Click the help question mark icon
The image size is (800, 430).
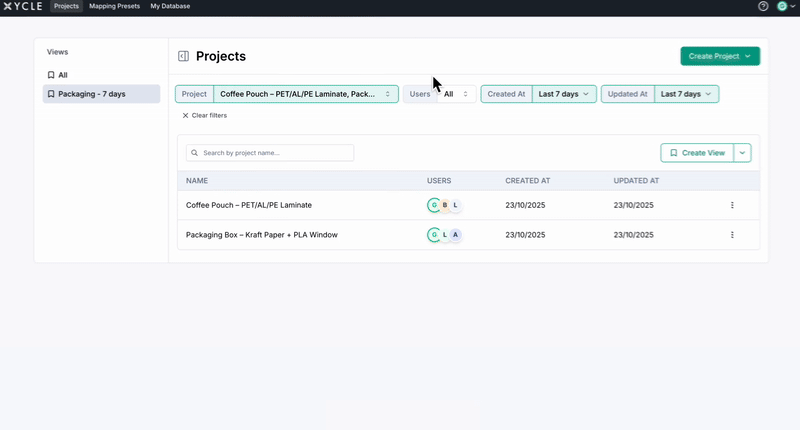(763, 6)
